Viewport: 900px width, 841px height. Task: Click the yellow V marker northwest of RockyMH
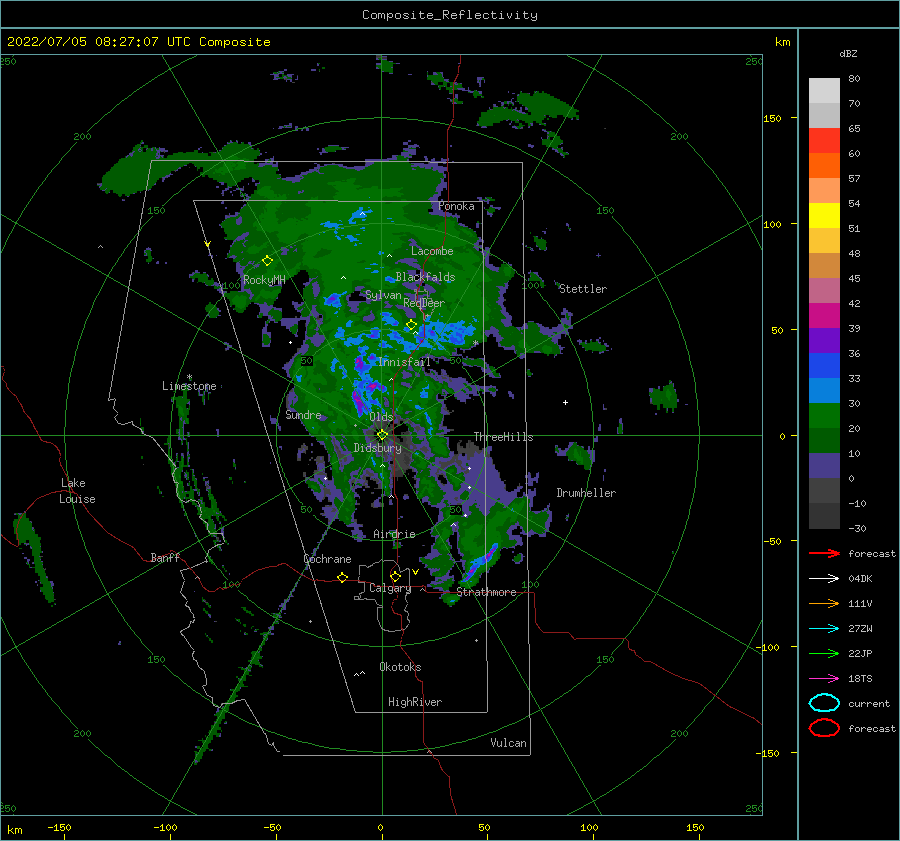click(x=208, y=244)
